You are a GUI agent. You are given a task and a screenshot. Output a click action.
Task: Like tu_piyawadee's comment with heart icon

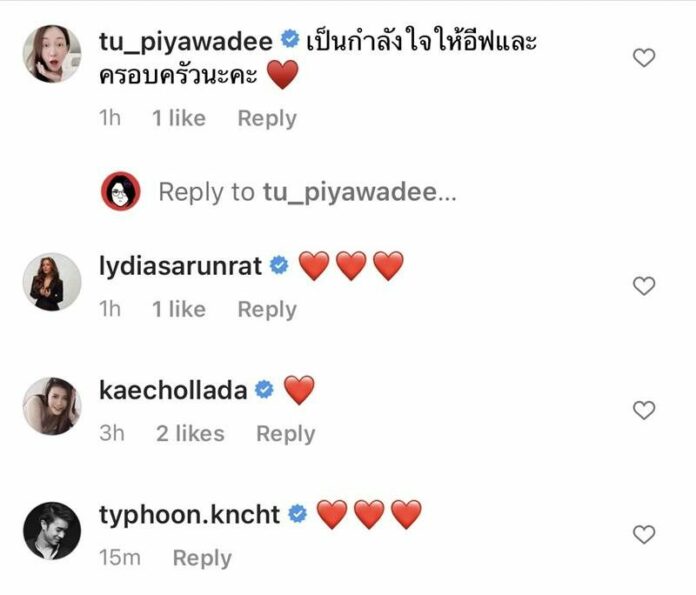pyautogui.click(x=644, y=58)
